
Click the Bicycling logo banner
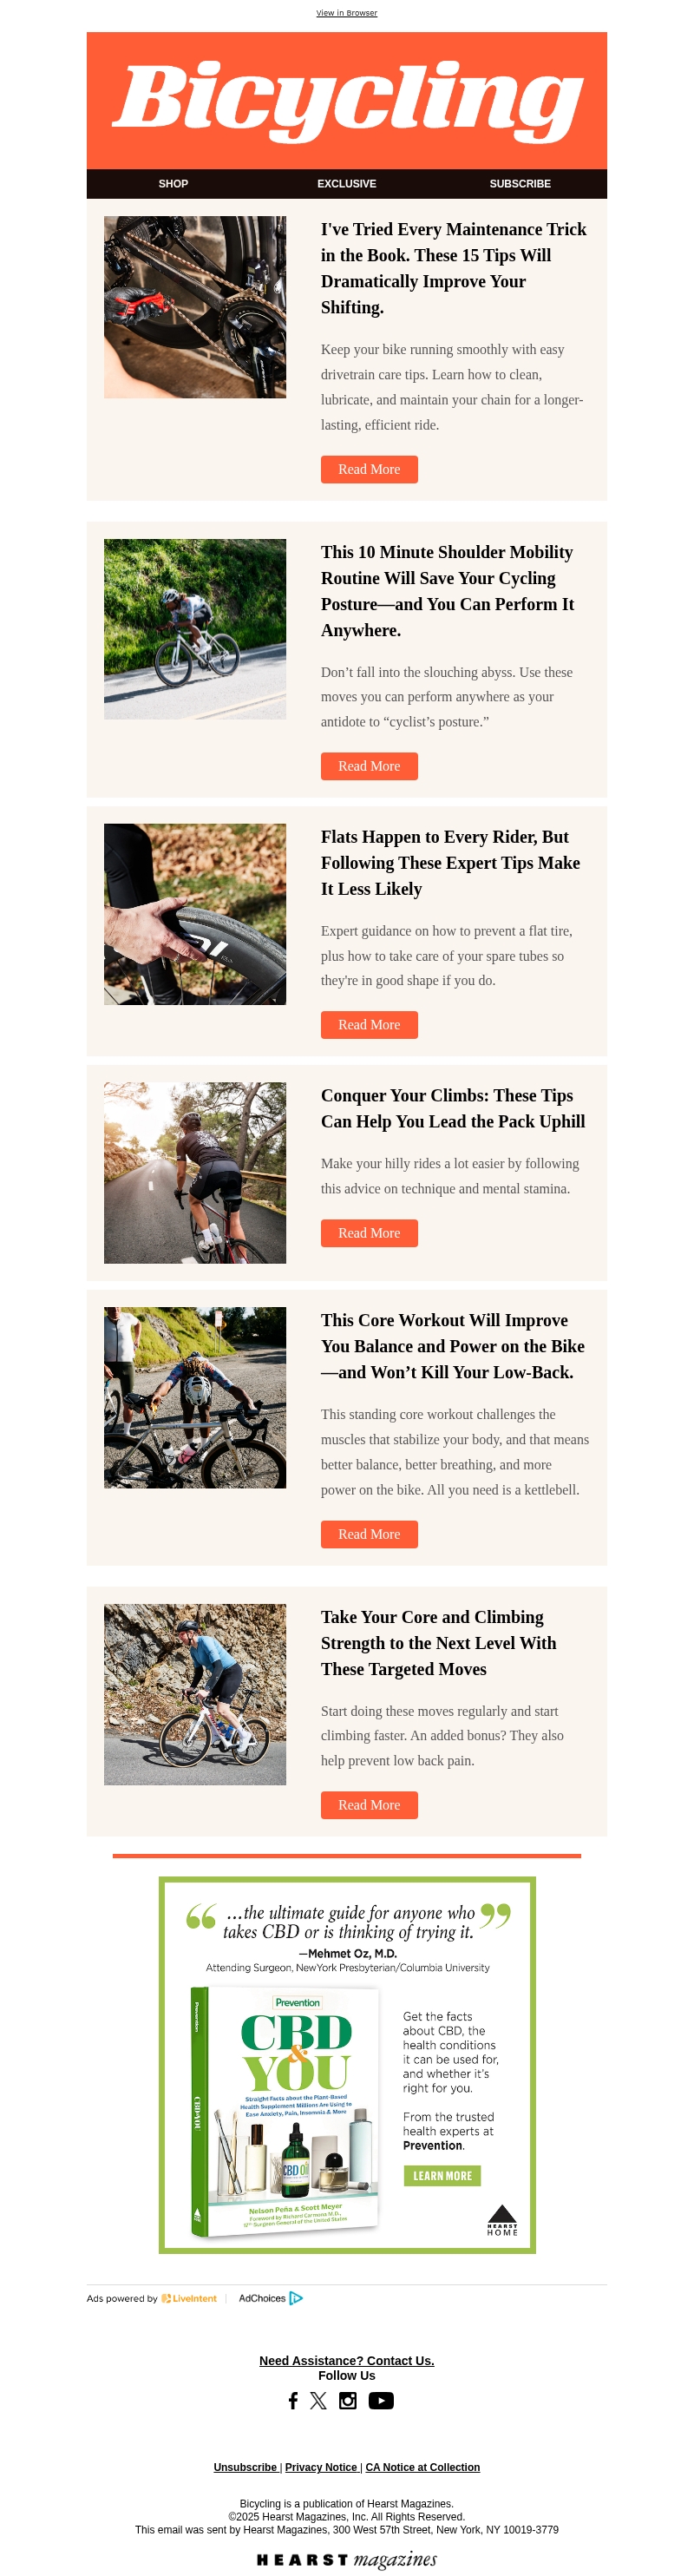point(347,100)
